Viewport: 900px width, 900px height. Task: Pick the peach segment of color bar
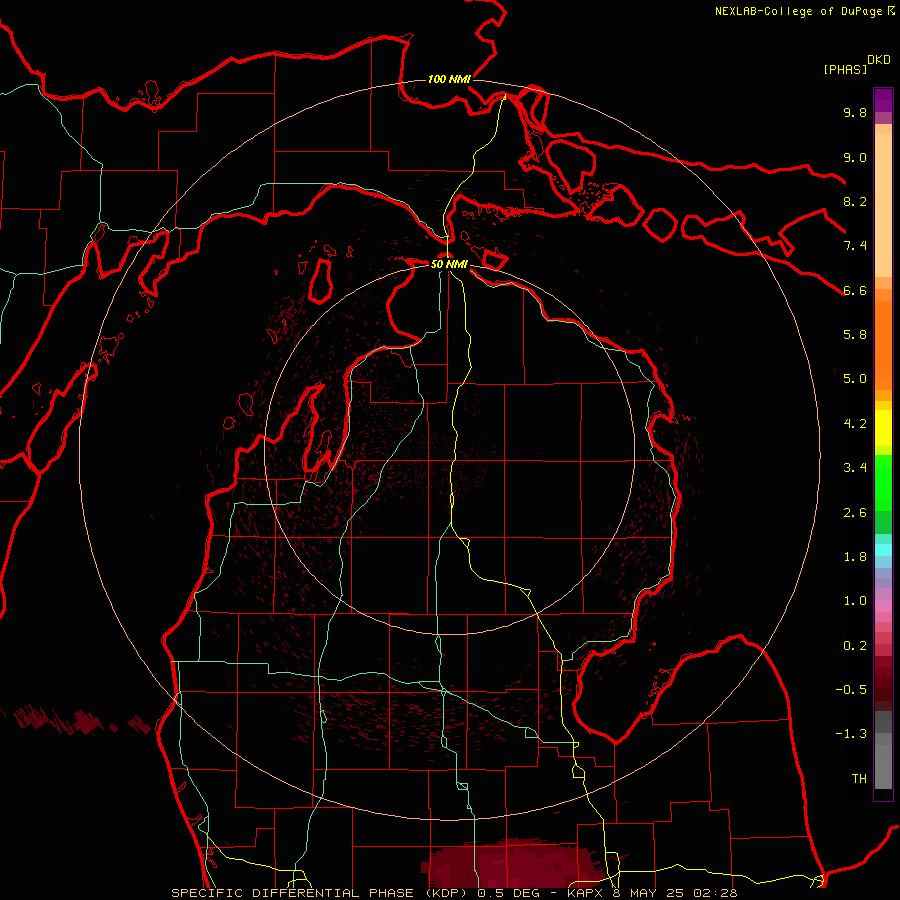click(x=883, y=201)
